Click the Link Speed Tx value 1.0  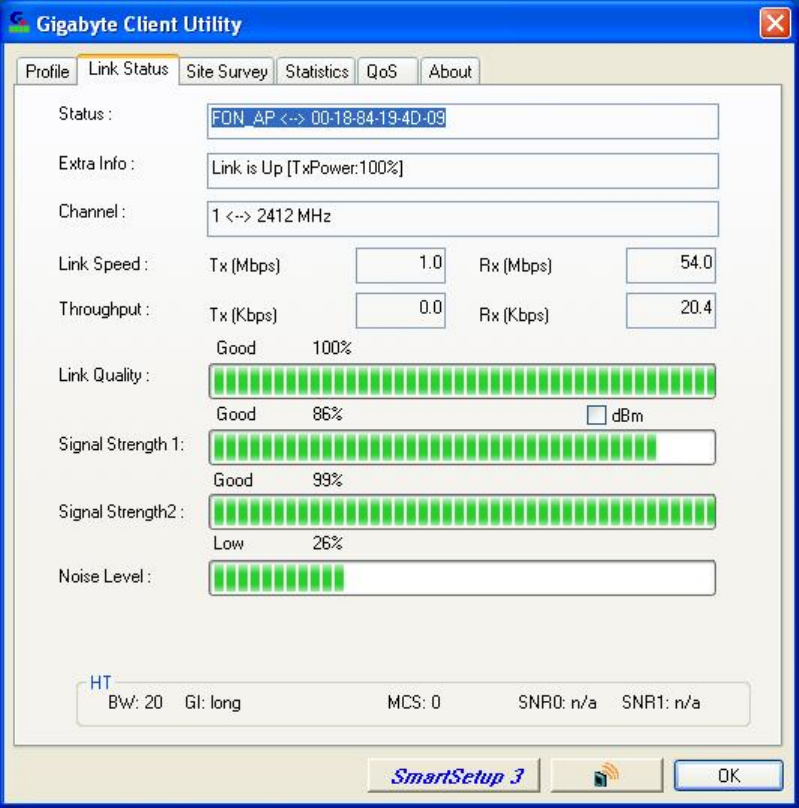[x=400, y=265]
